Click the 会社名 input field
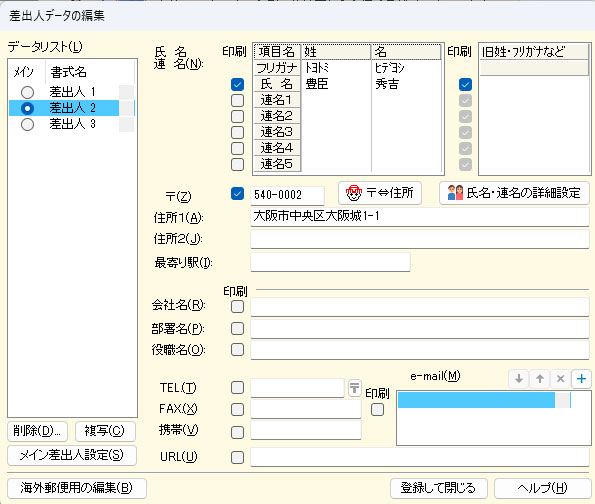Viewport: 595px width, 504px height. point(420,307)
